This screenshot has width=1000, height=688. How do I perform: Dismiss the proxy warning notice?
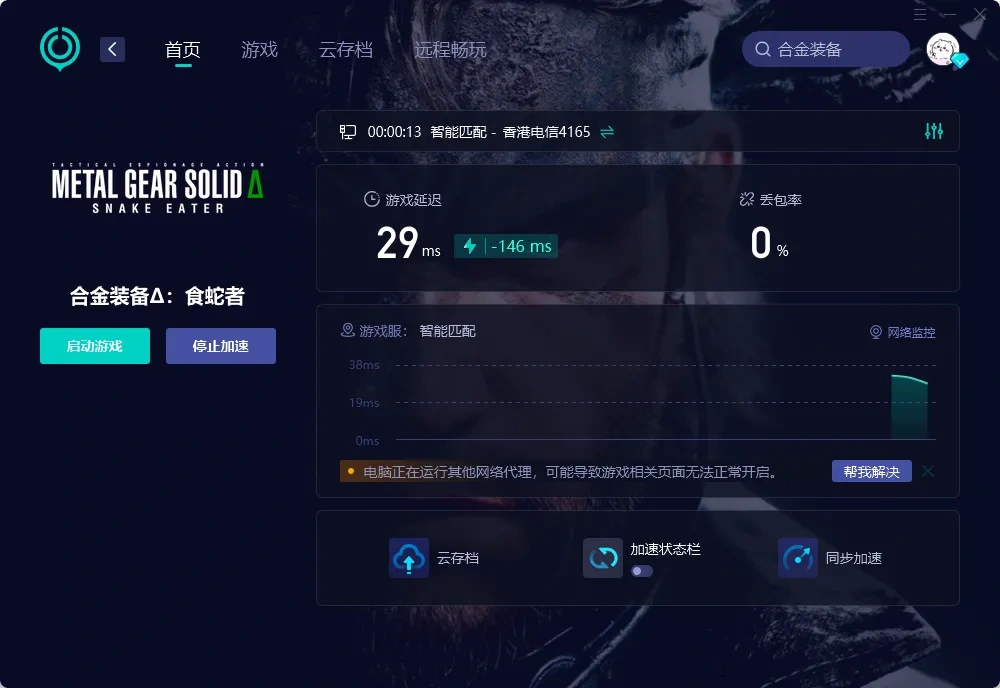tap(928, 471)
